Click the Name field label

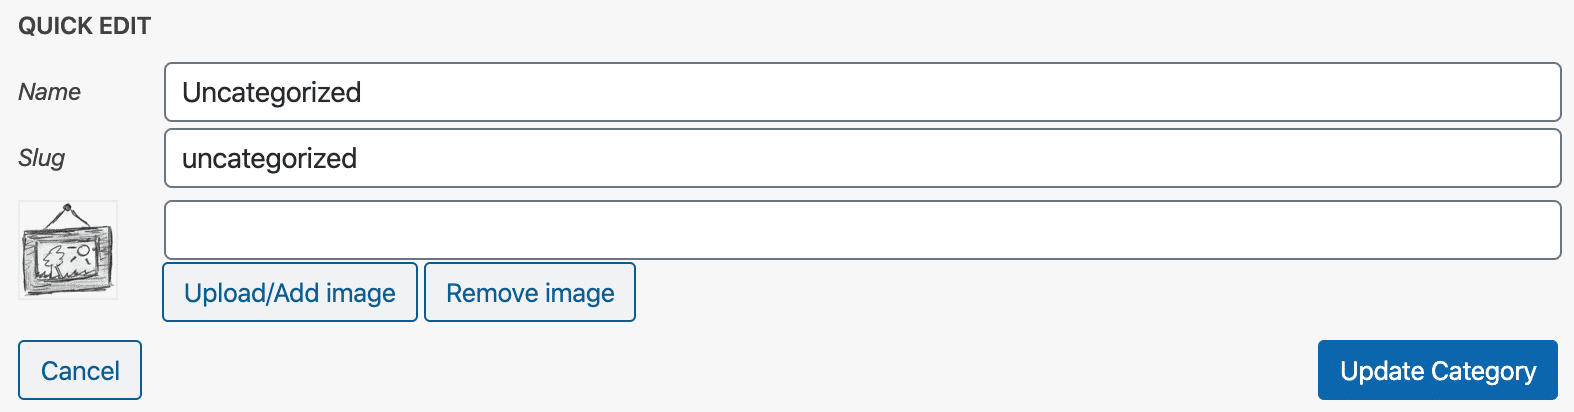click(x=50, y=92)
